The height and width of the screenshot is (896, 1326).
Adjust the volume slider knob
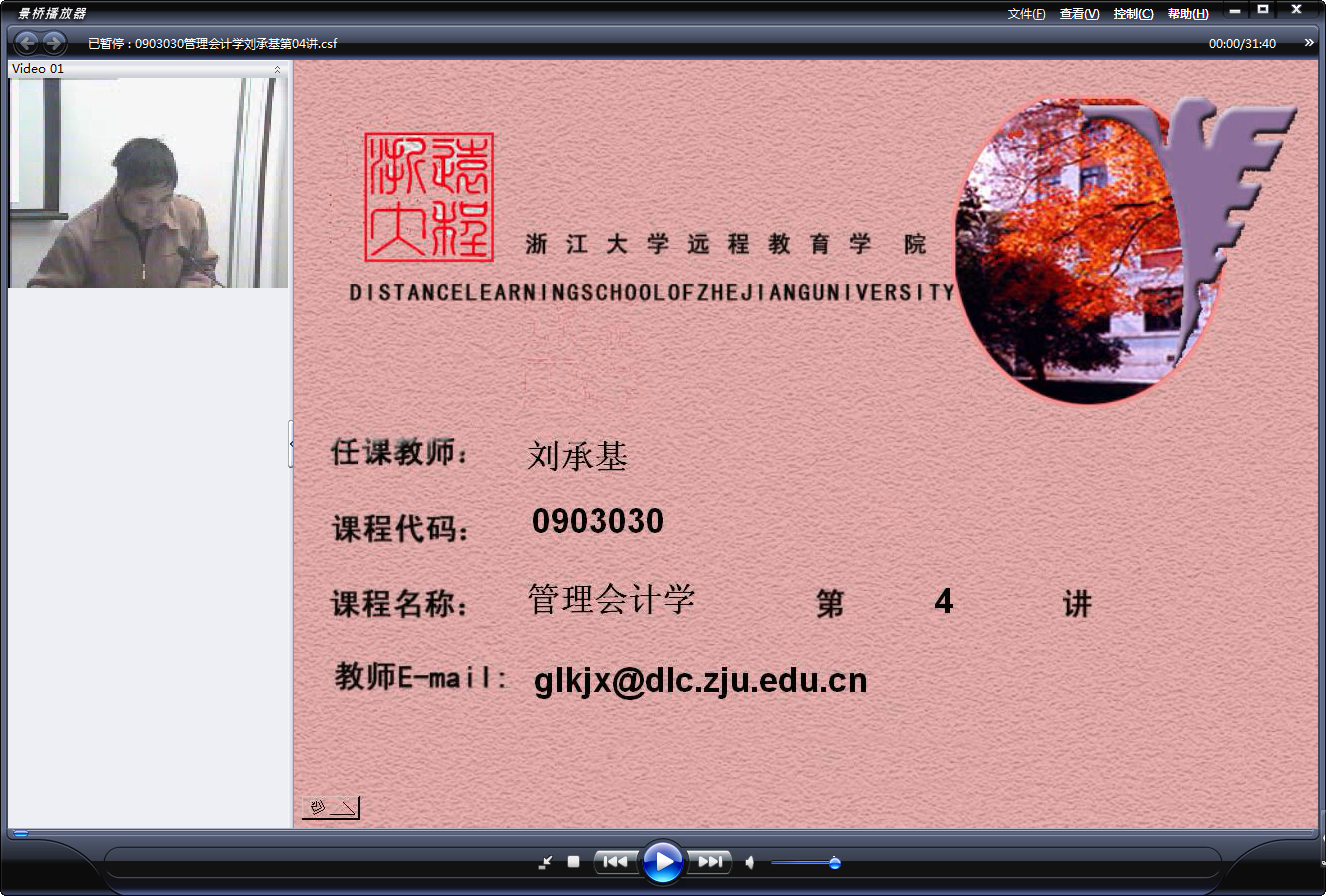point(835,863)
